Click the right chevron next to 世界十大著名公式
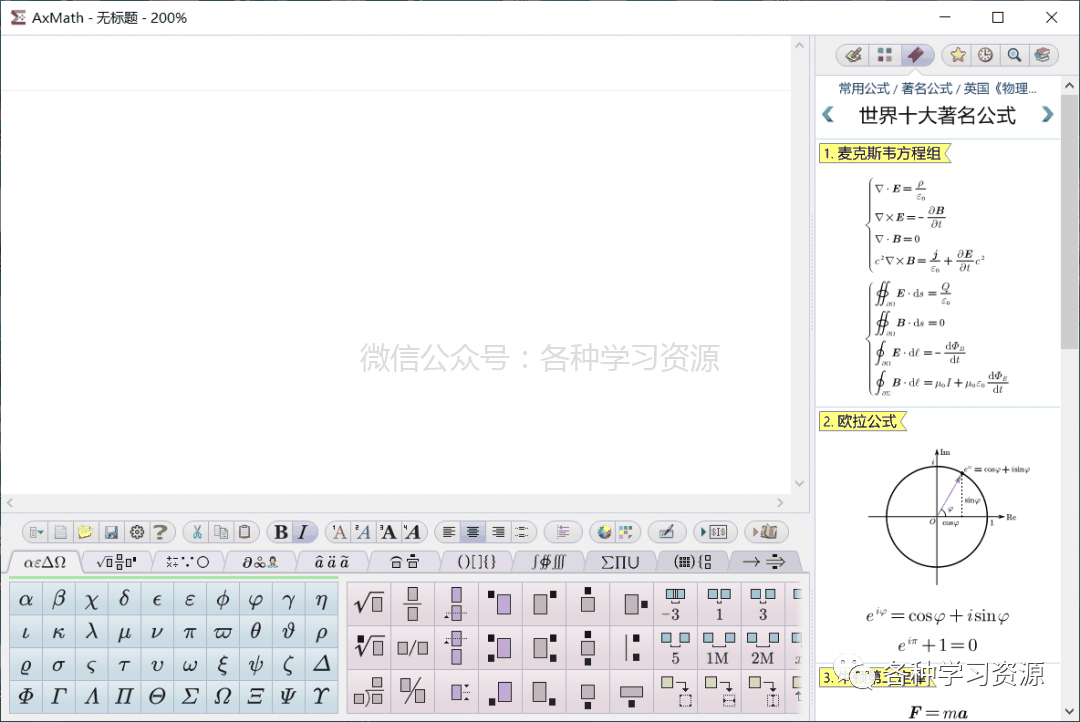Viewport: 1080px width, 722px height. (x=1047, y=115)
